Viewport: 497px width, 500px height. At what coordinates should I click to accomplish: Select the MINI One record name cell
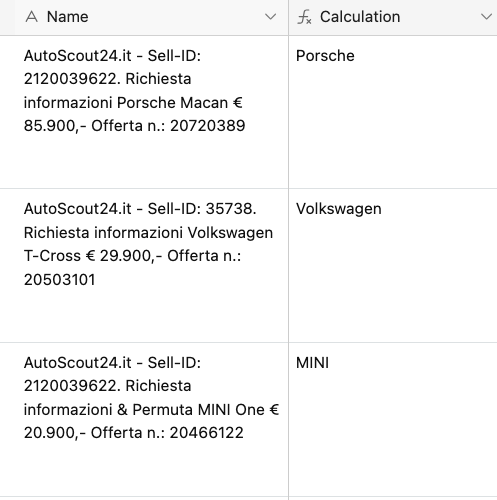tap(152, 419)
